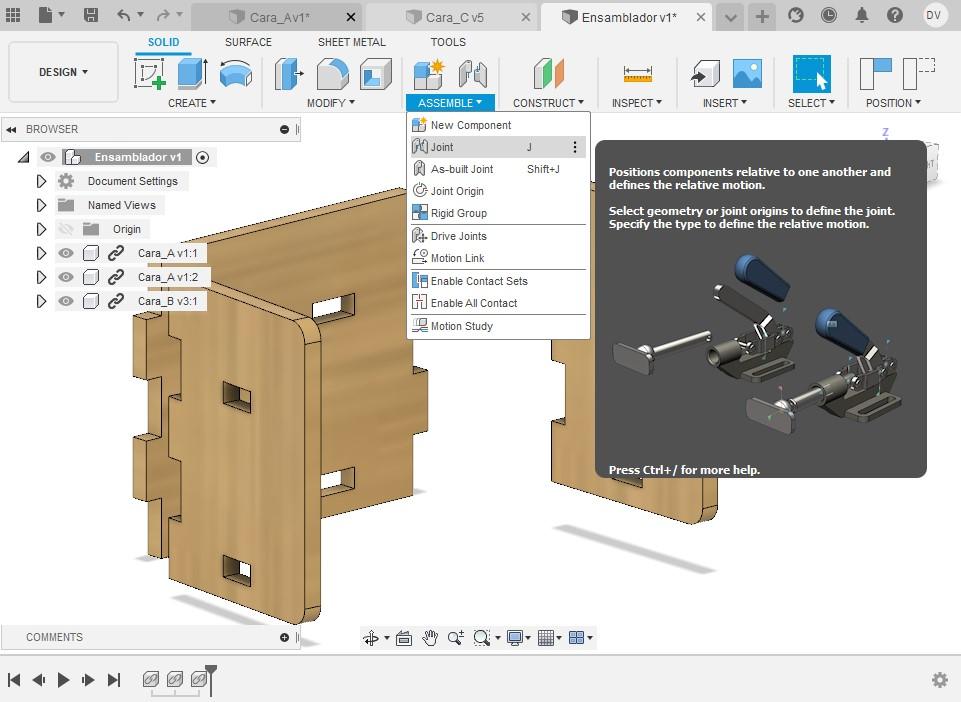This screenshot has width=961, height=702.
Task: Switch to the SHEET METAL tab
Action: point(352,42)
